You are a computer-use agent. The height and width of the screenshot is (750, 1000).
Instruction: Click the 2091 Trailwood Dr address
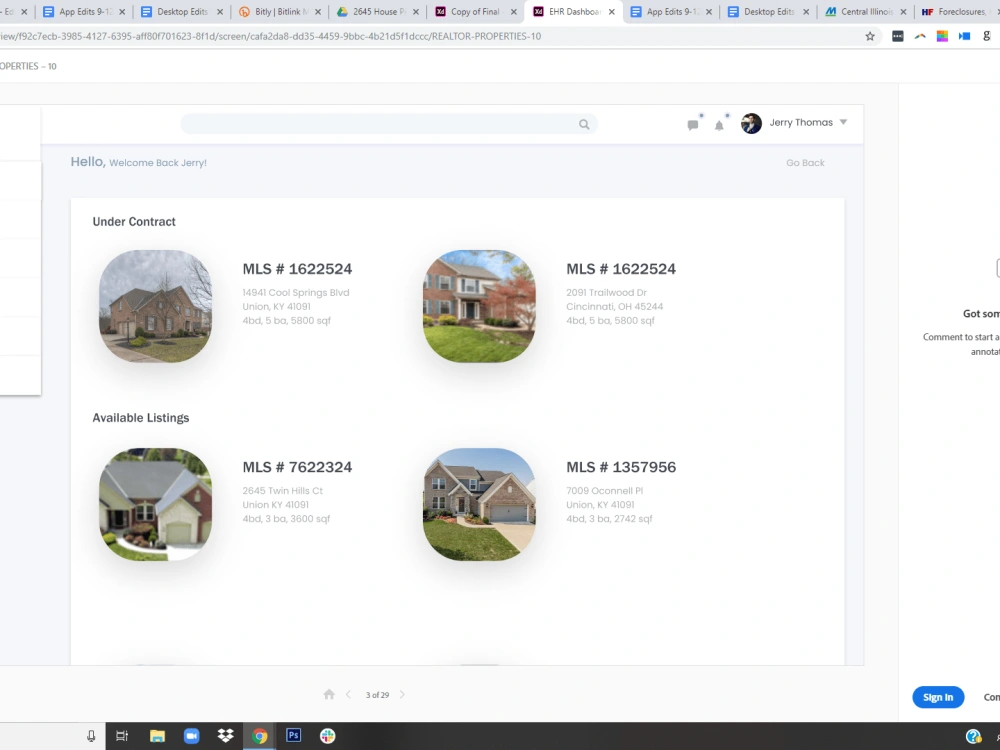point(607,293)
